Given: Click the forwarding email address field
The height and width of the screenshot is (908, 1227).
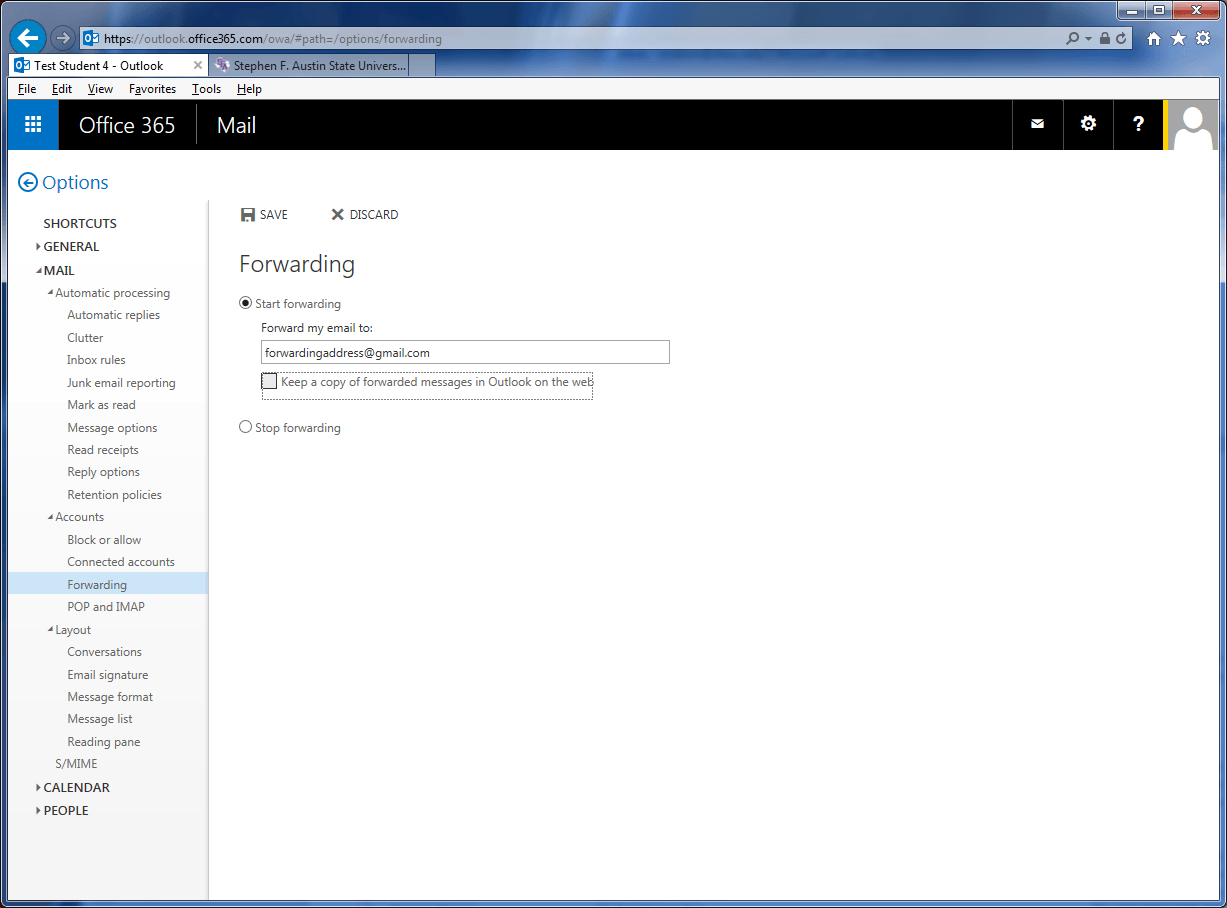Looking at the screenshot, I should 464,353.
